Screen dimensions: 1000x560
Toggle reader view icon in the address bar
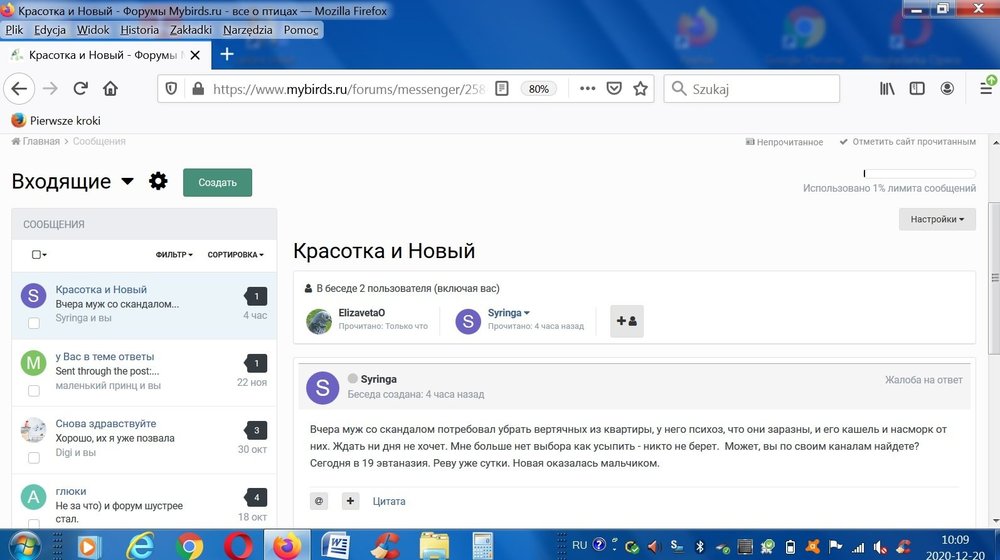tap(502, 89)
